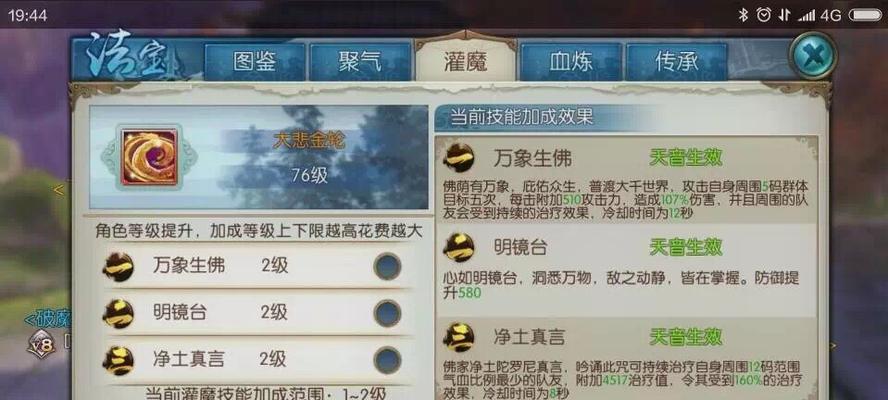Click the yellow left arrow at panel edge
This screenshot has width=888, height=400.
[x=59, y=190]
